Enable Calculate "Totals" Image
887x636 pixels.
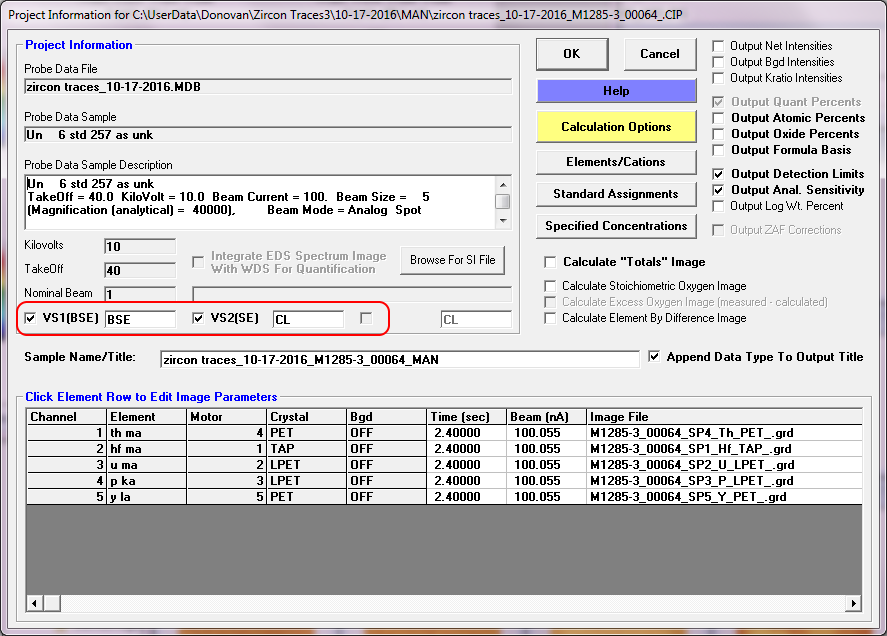550,262
